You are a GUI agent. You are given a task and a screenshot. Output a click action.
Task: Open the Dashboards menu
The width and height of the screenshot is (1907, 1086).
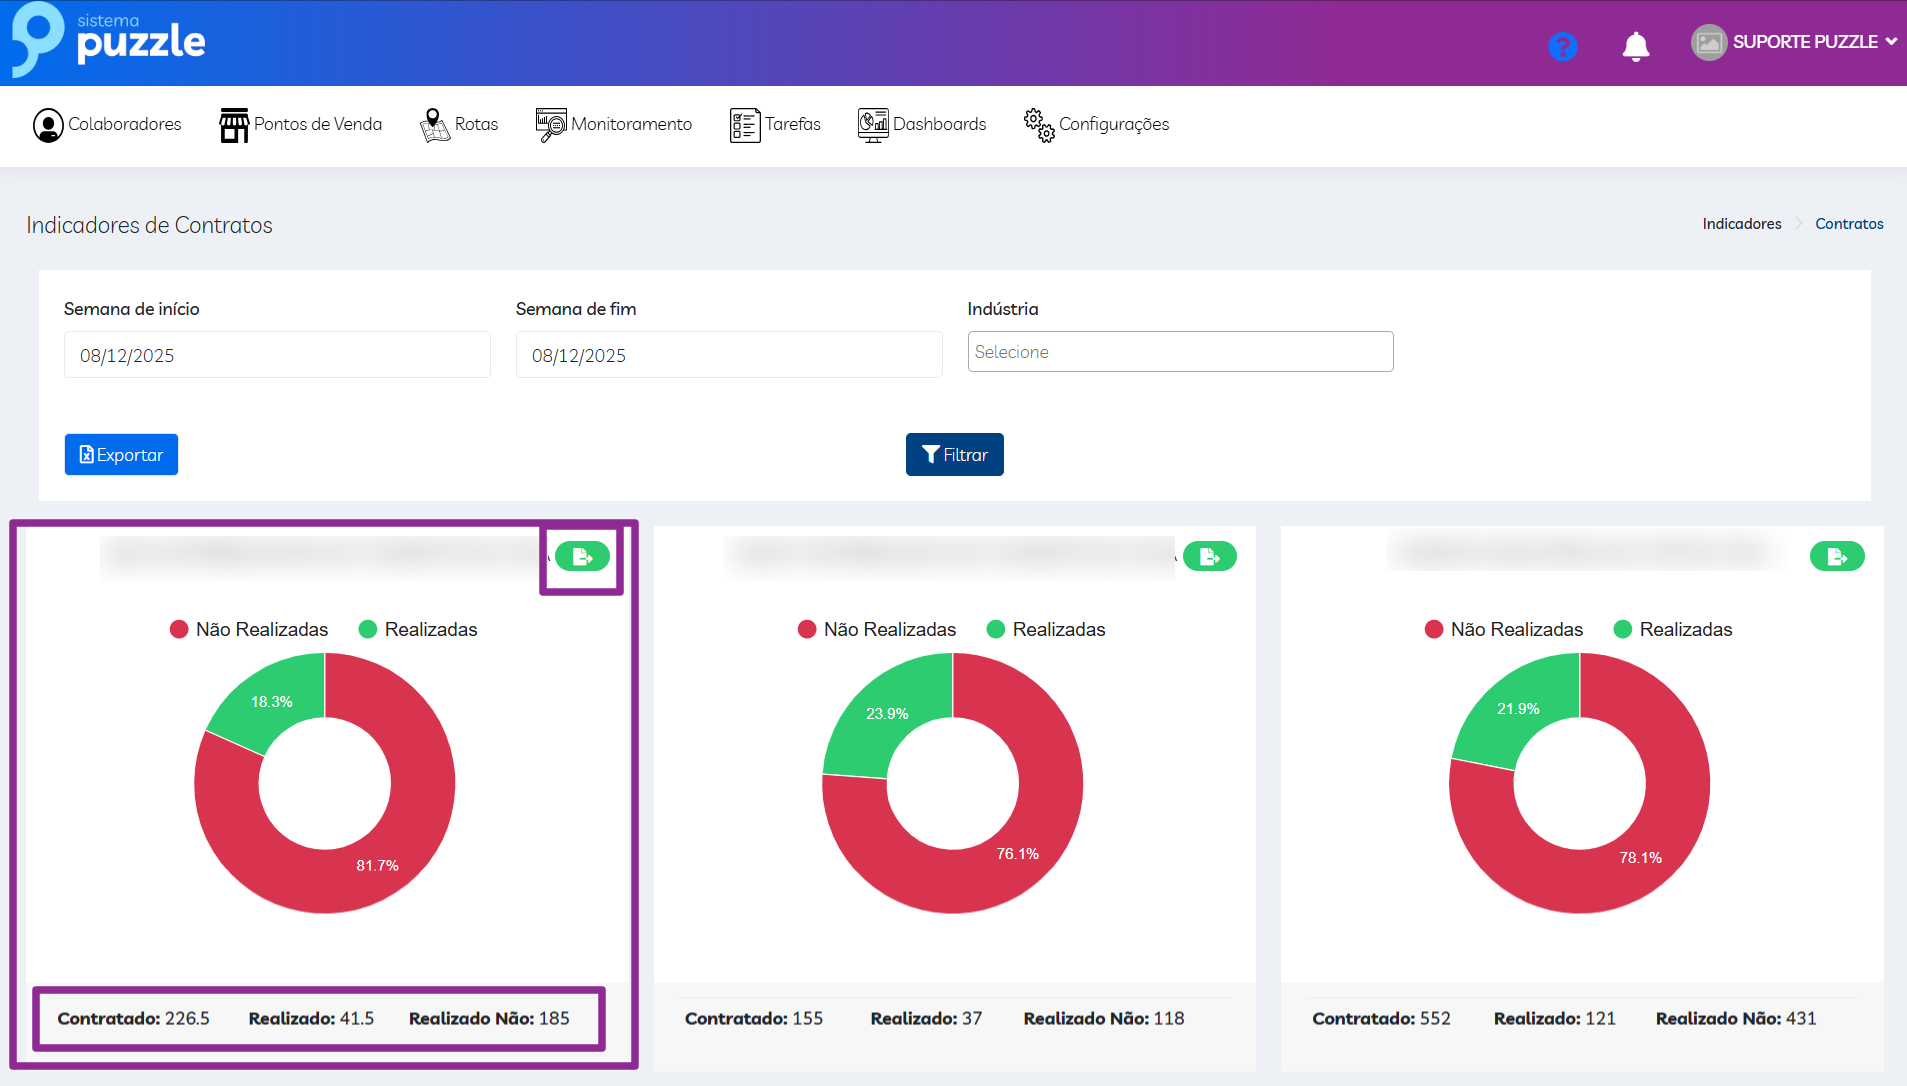pos(922,124)
